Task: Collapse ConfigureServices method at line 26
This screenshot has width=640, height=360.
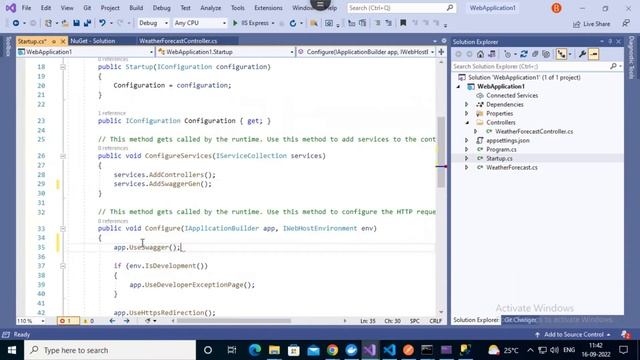Action: (62, 156)
